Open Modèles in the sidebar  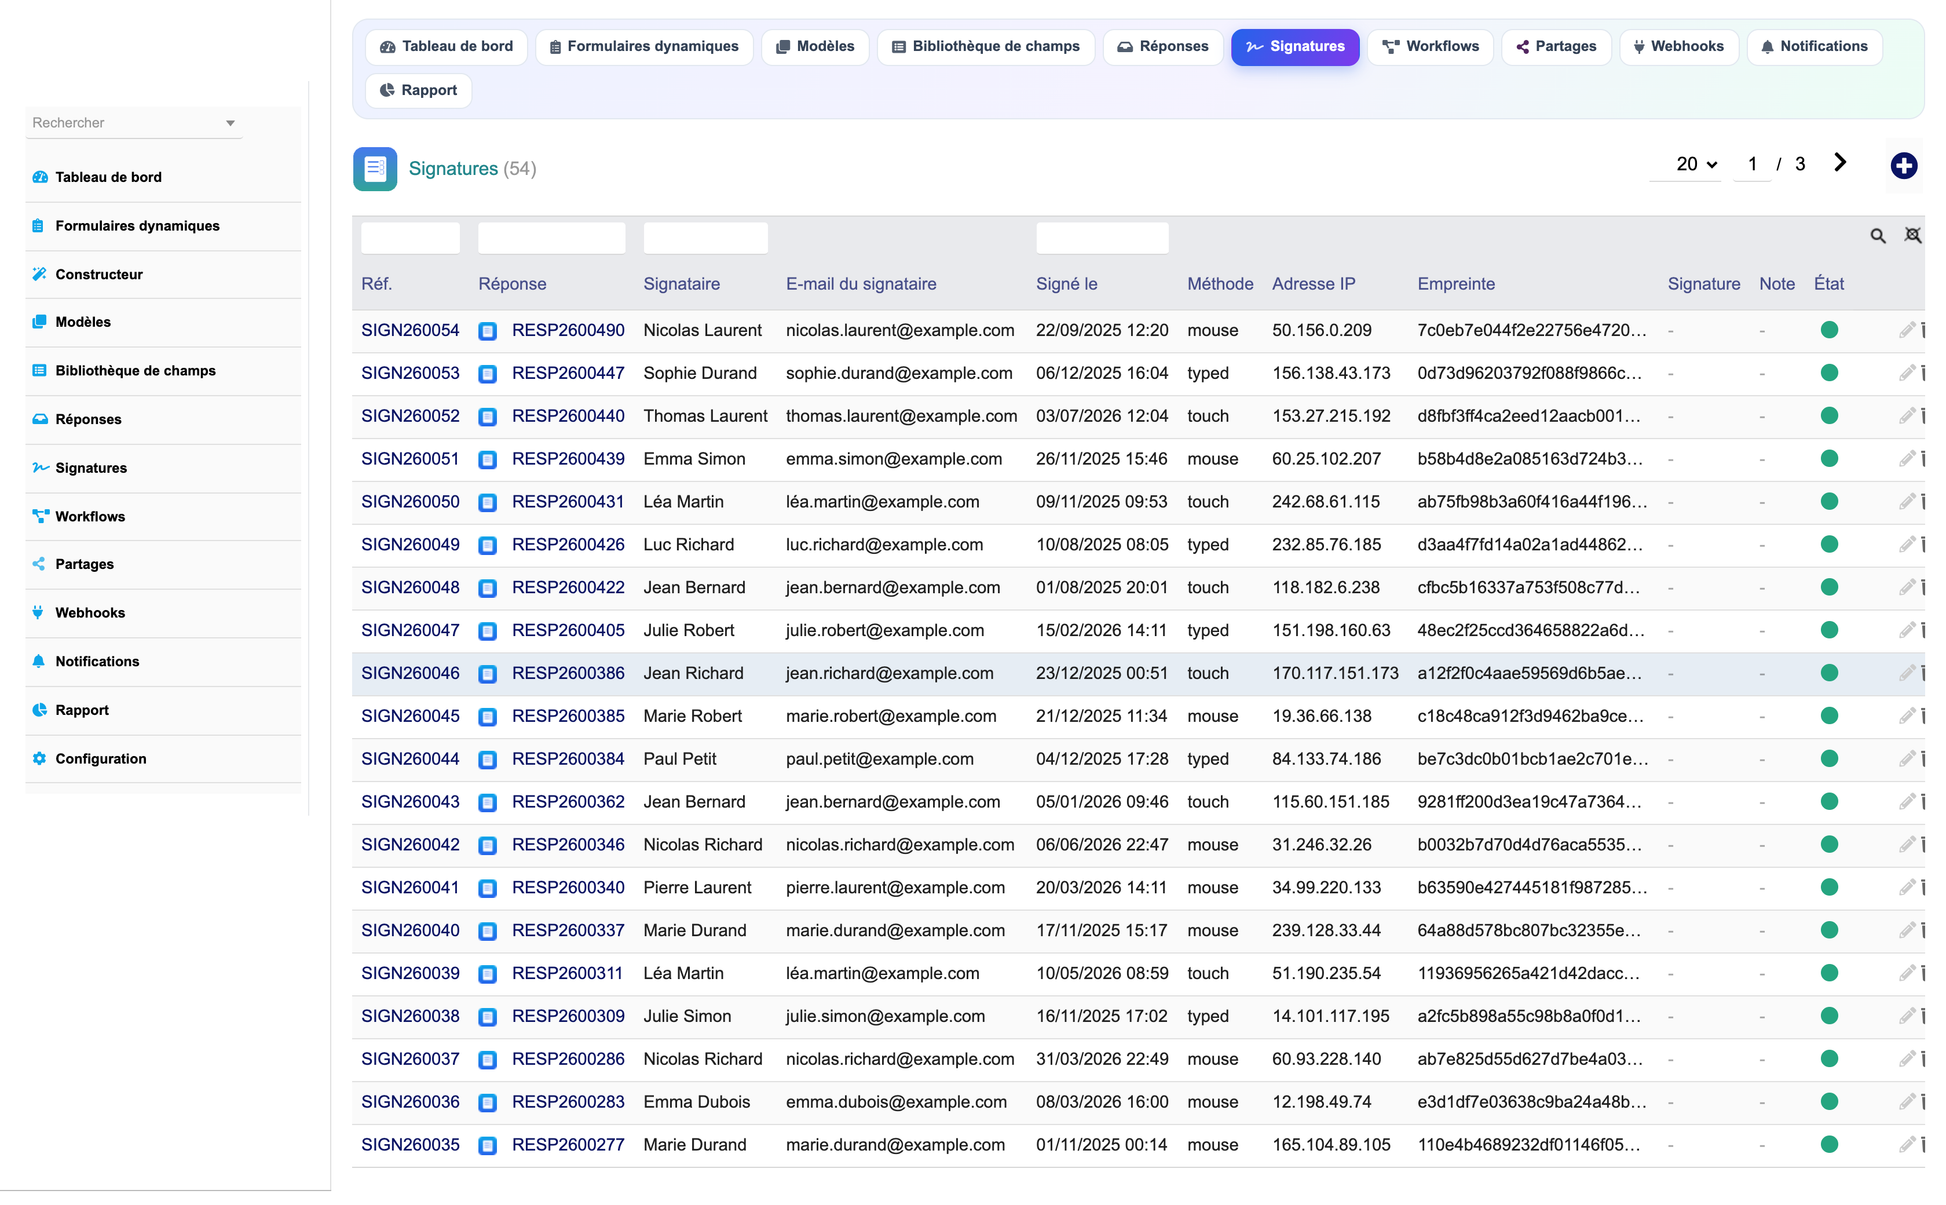(82, 322)
